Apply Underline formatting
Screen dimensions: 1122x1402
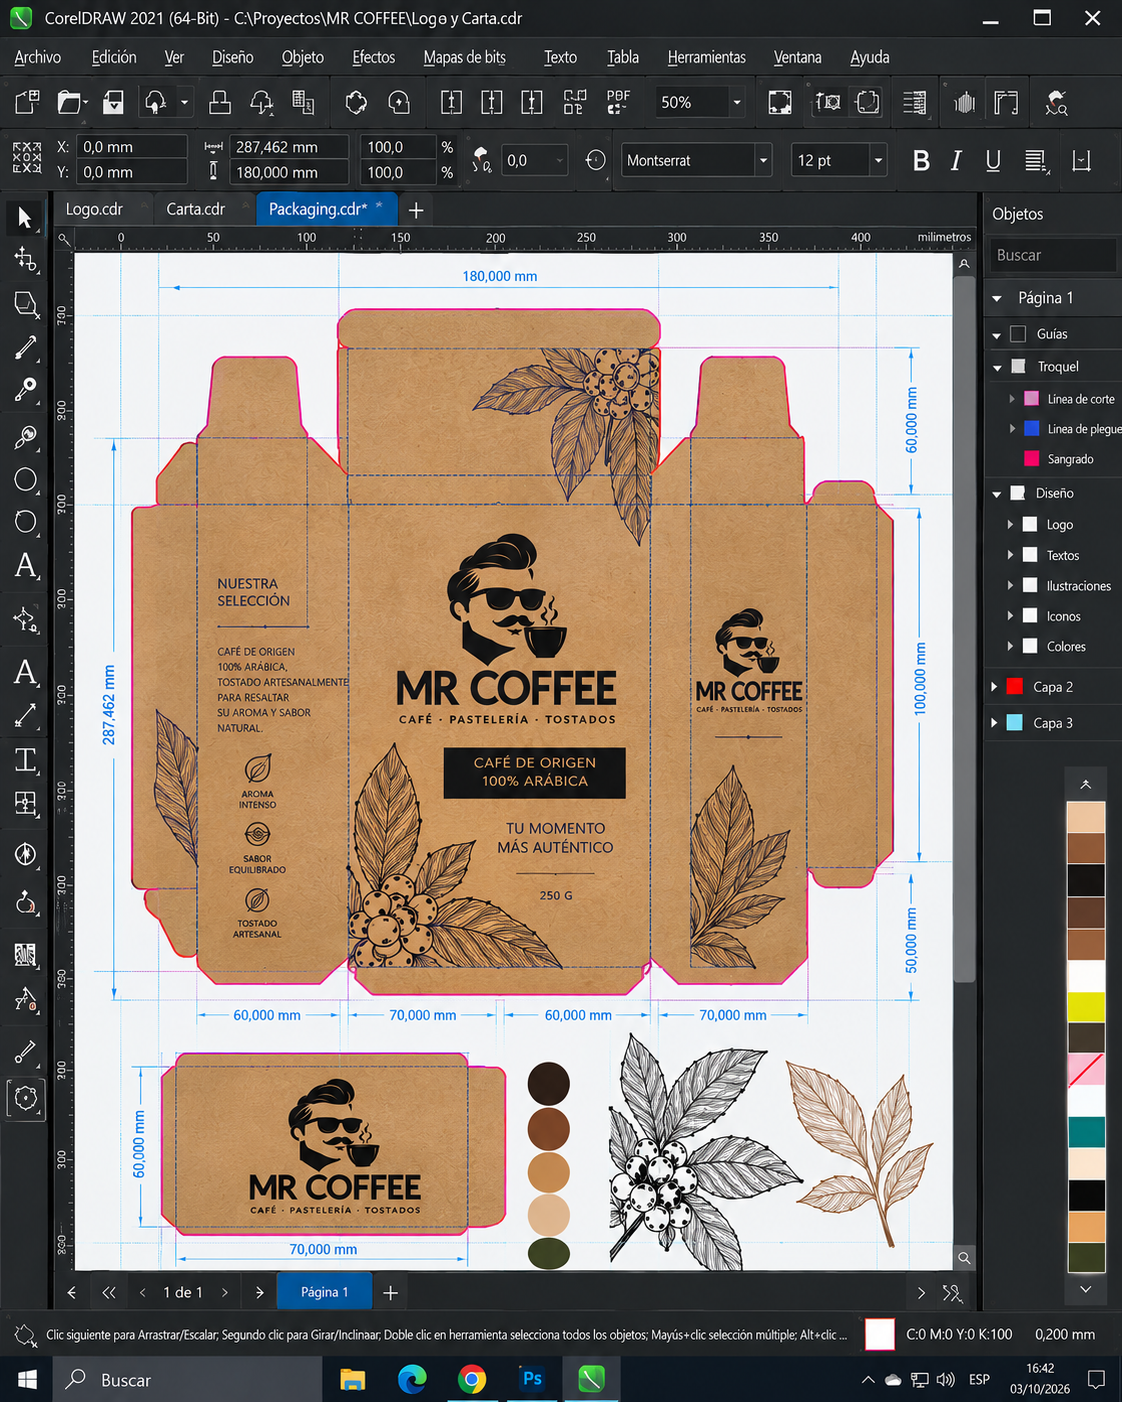[x=993, y=160]
